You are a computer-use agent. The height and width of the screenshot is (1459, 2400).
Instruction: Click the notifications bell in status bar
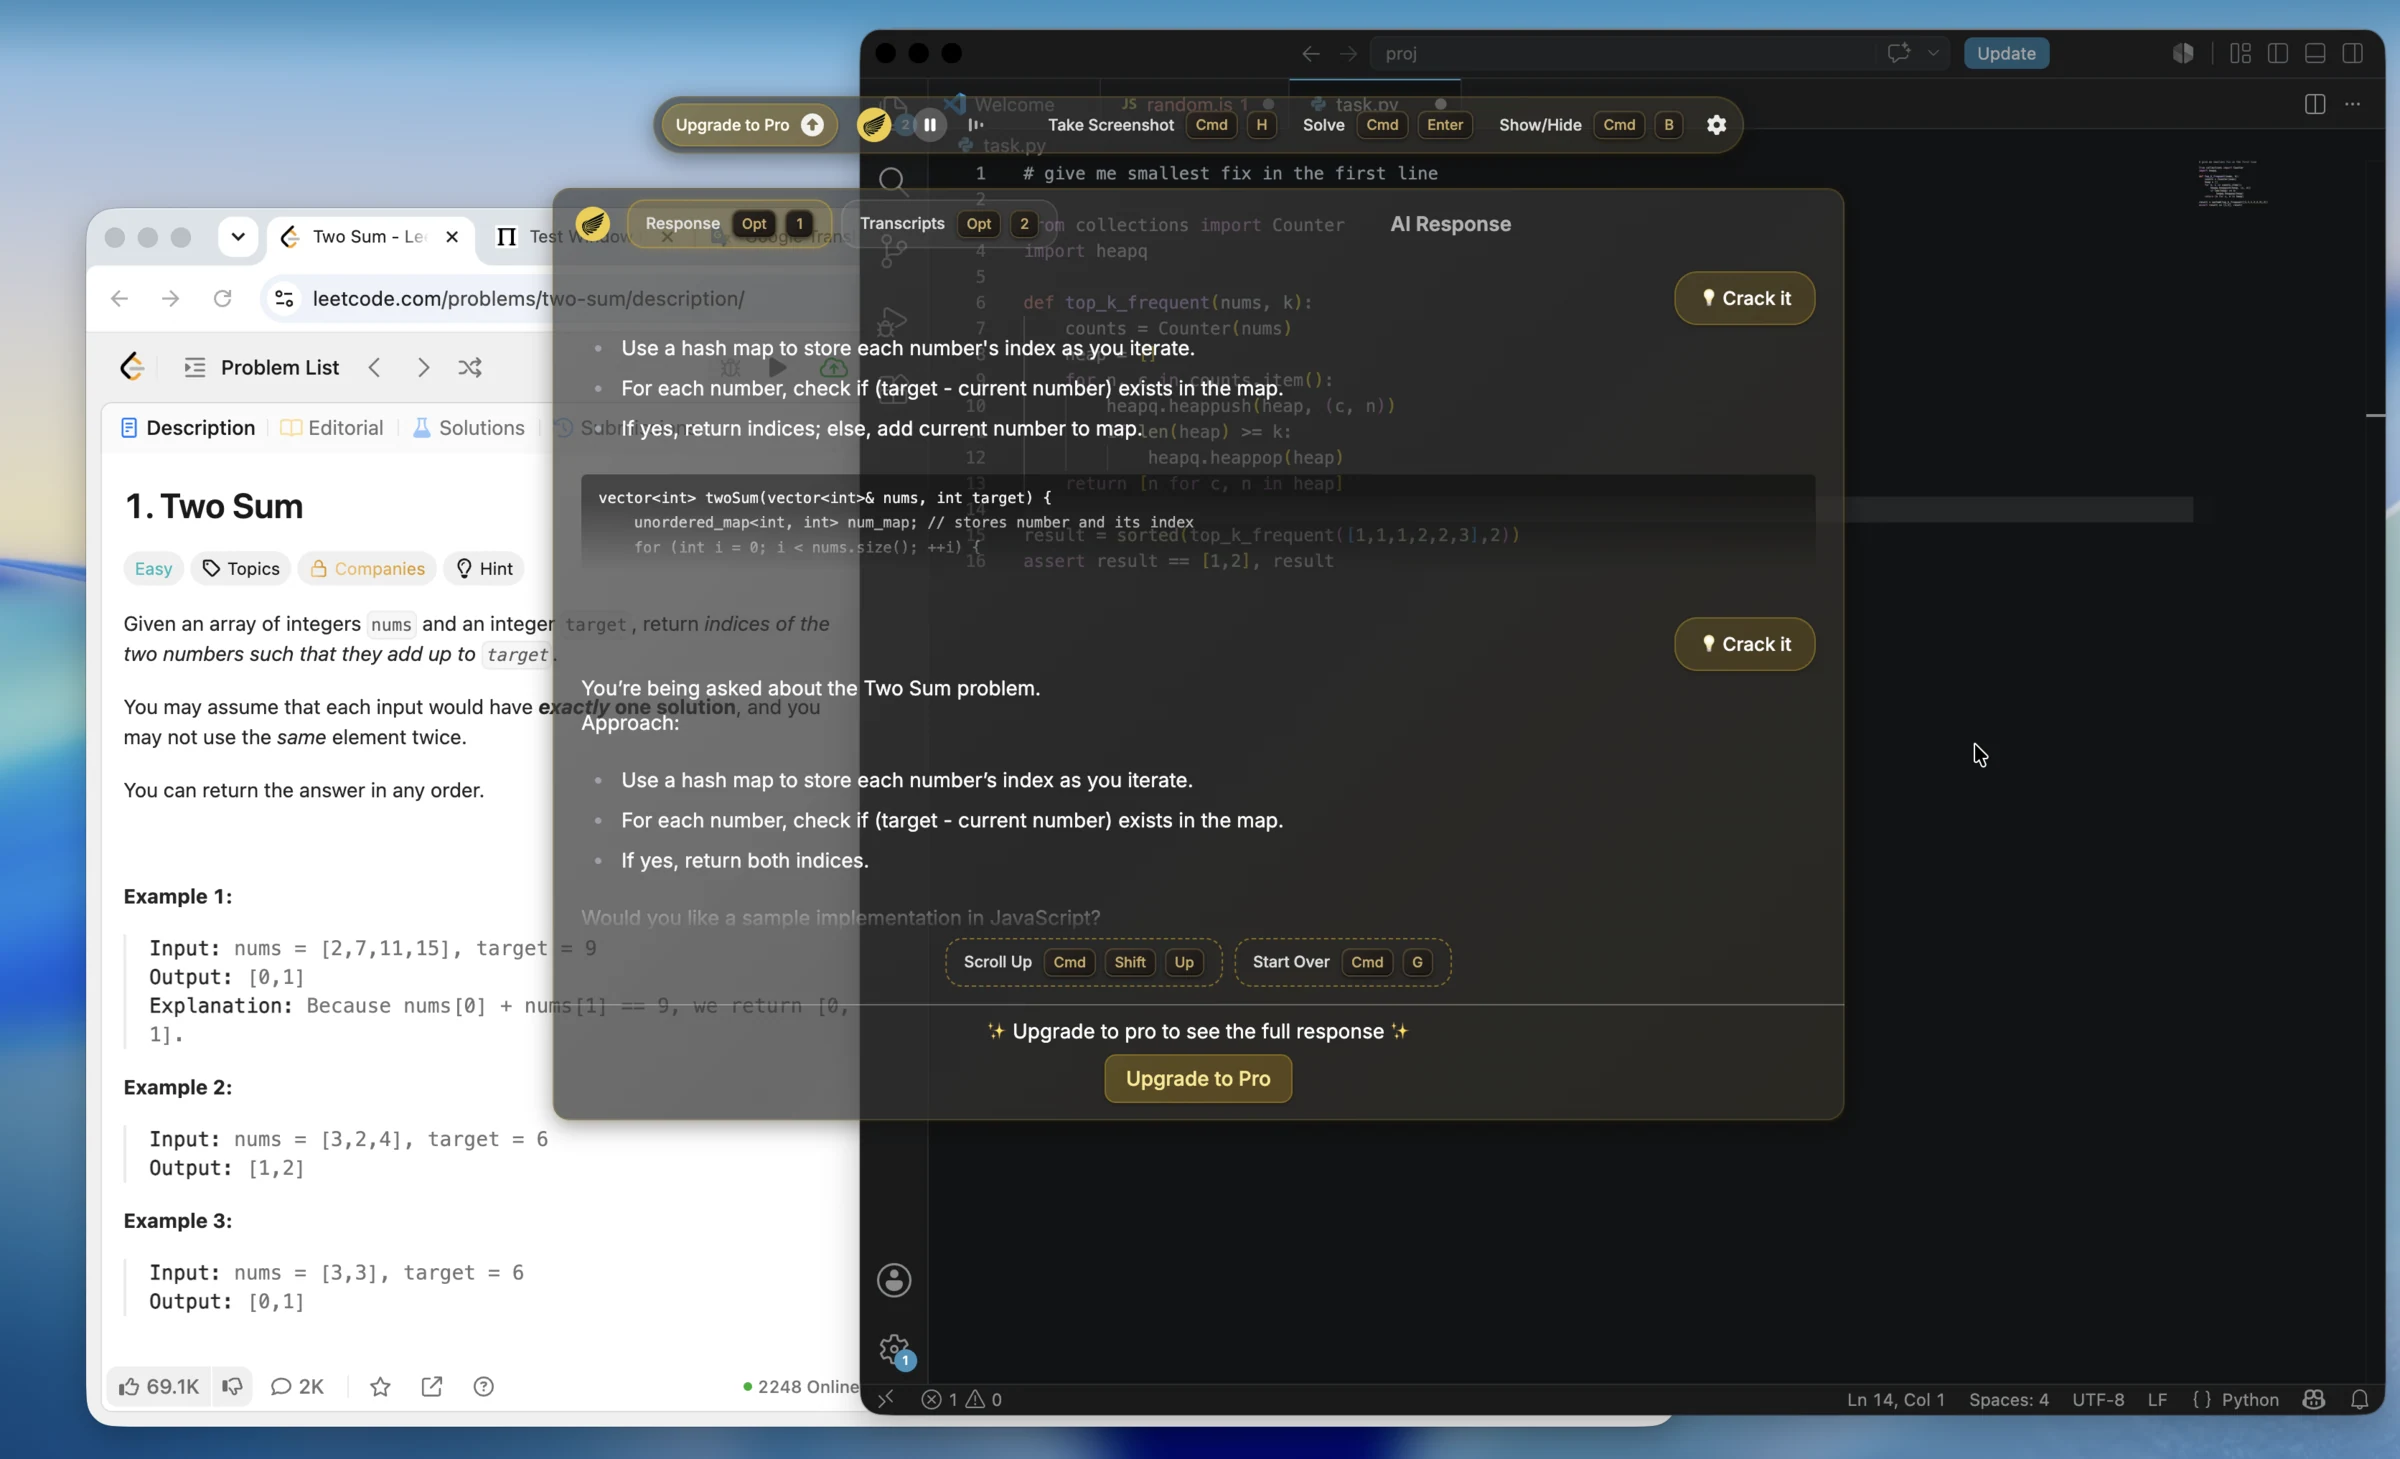(2359, 1399)
